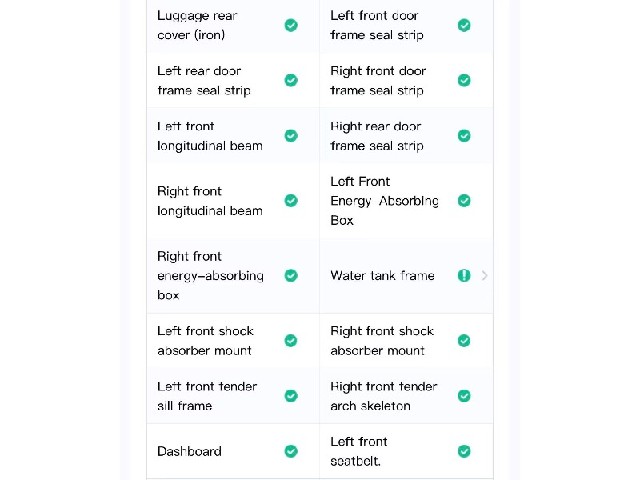
Task: Tap Left front longitudinal beam check icon
Action: (x=291, y=136)
